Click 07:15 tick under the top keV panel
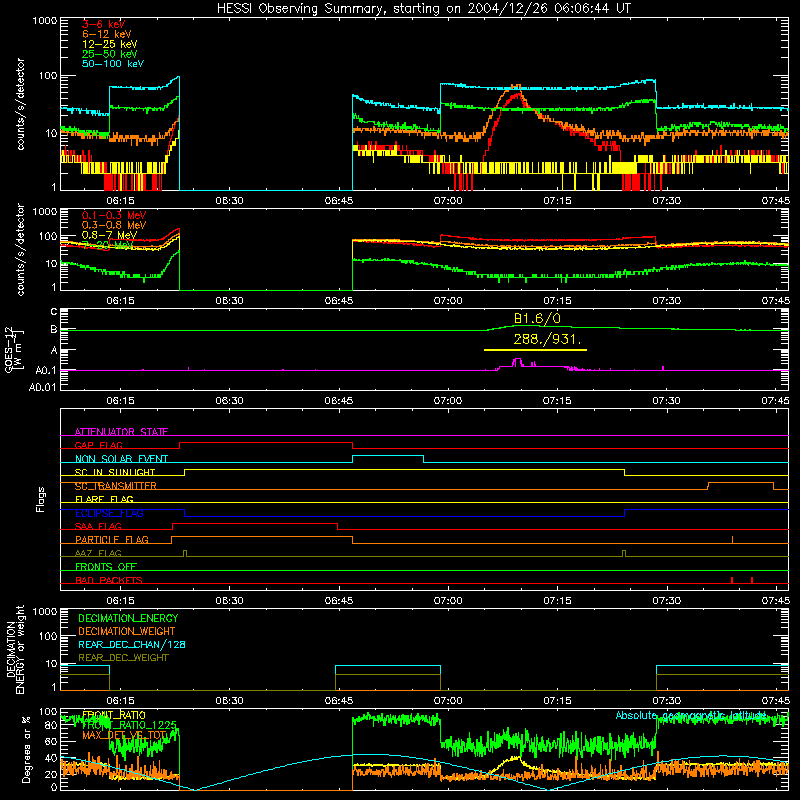 click(557, 201)
